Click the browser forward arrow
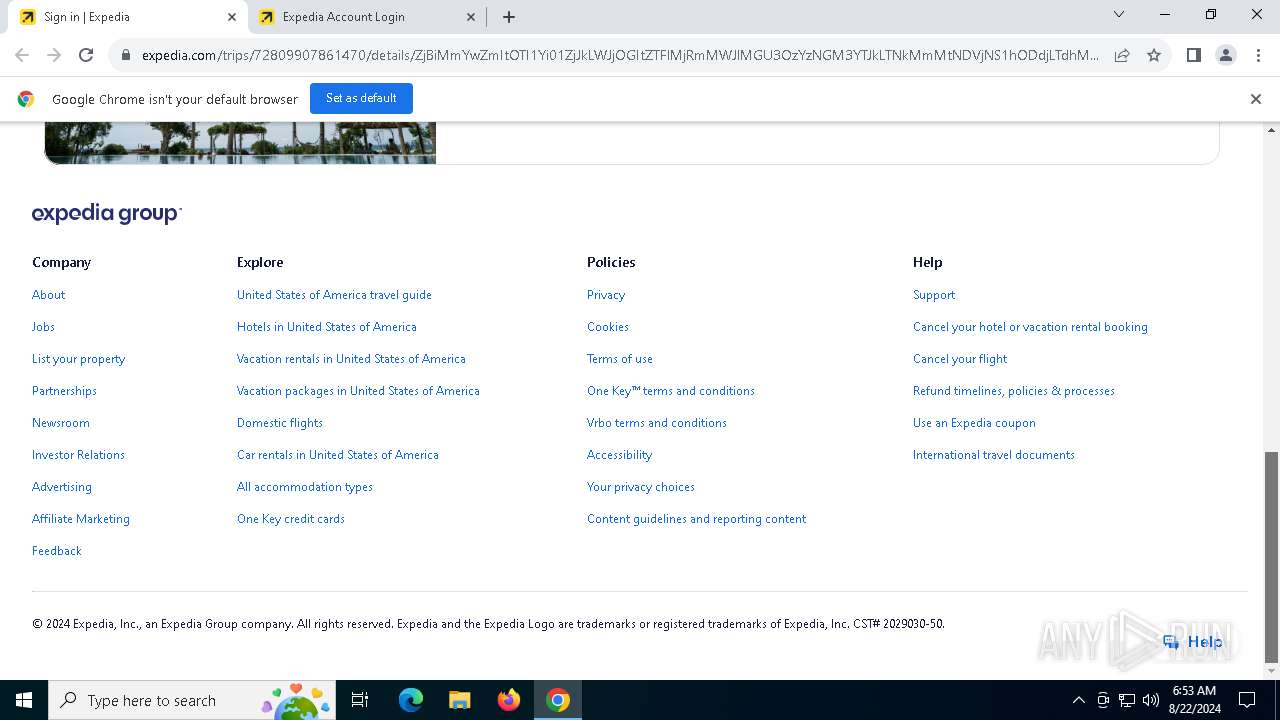Image resolution: width=1280 pixels, height=720 pixels. point(54,55)
